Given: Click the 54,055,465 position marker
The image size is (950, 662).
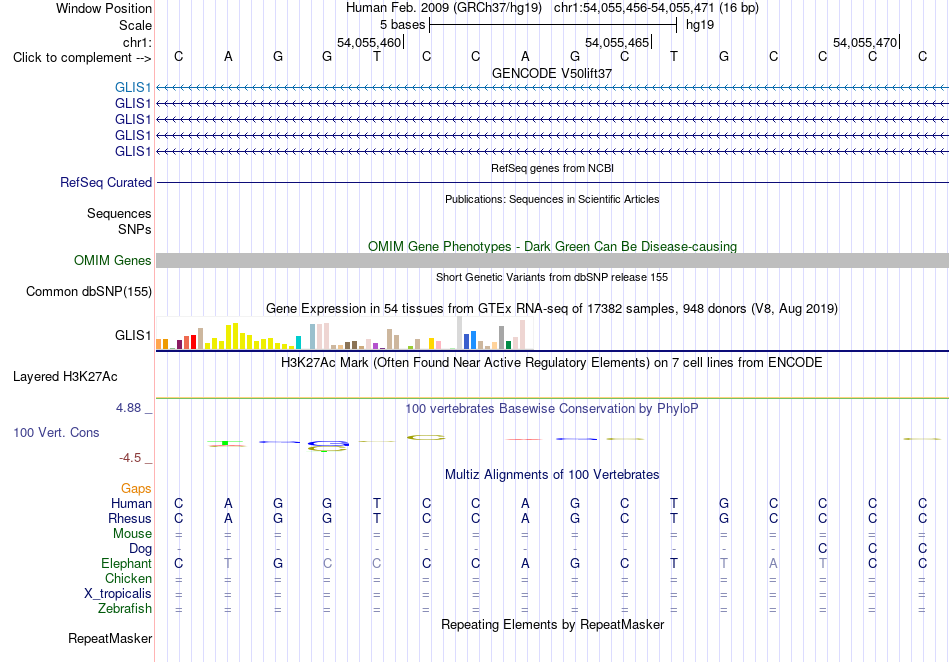Looking at the screenshot, I should 617,42.
